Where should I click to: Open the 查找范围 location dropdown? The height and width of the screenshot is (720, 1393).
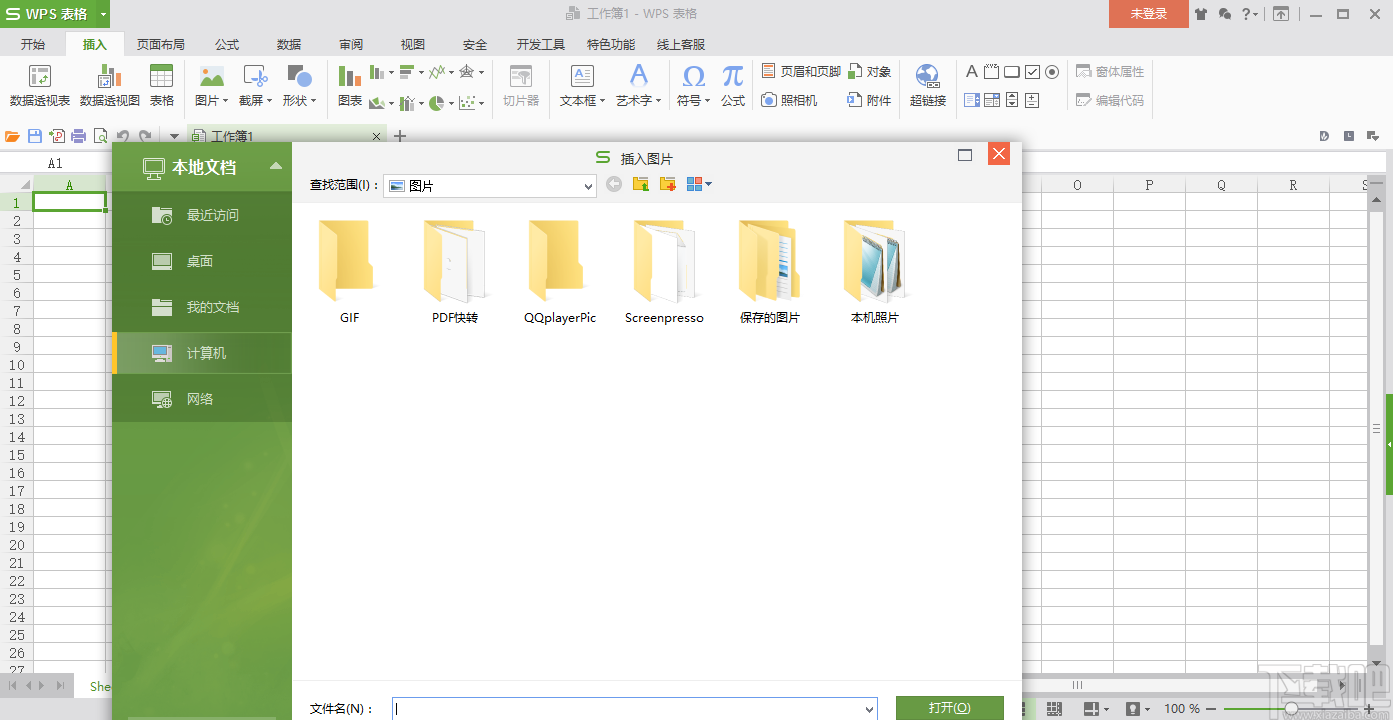tap(588, 184)
